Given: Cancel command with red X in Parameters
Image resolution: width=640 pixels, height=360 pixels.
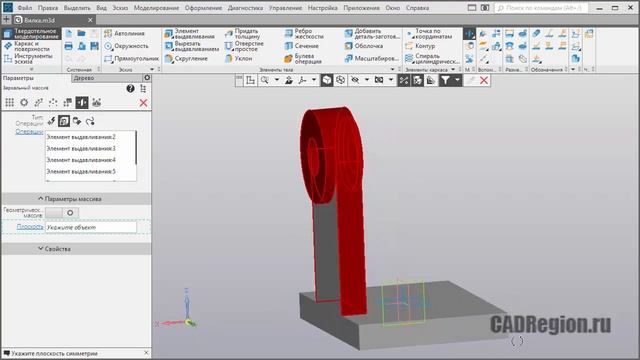Looking at the screenshot, I should 143,102.
